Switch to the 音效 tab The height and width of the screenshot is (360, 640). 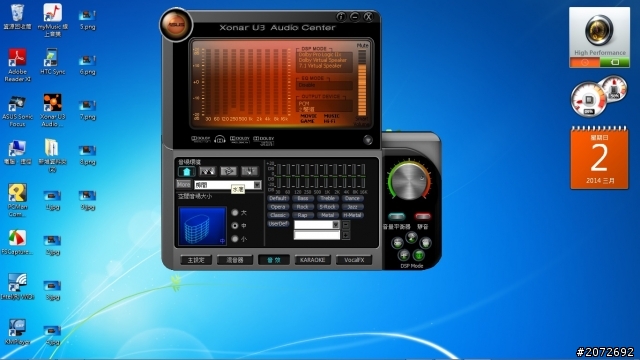[273, 260]
